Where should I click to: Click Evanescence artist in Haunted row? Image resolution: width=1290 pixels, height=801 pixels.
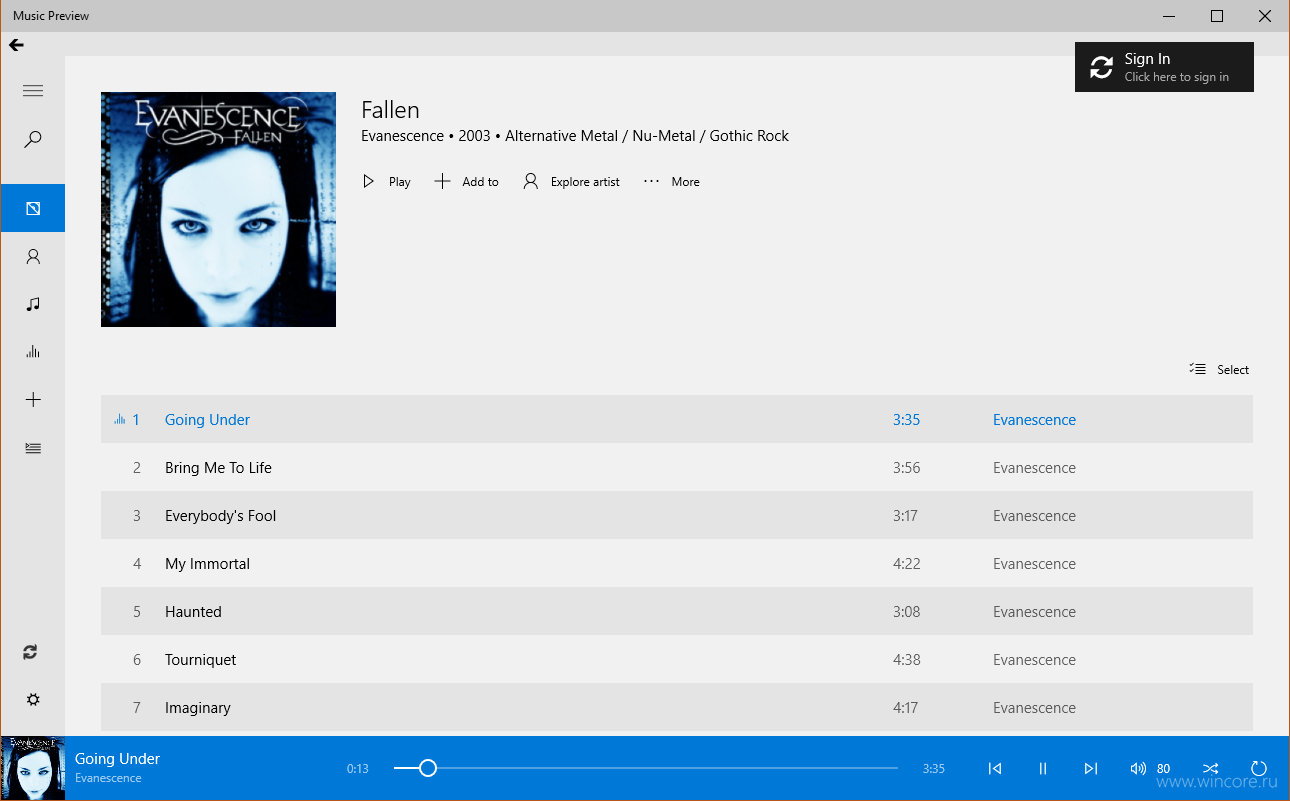point(1034,612)
